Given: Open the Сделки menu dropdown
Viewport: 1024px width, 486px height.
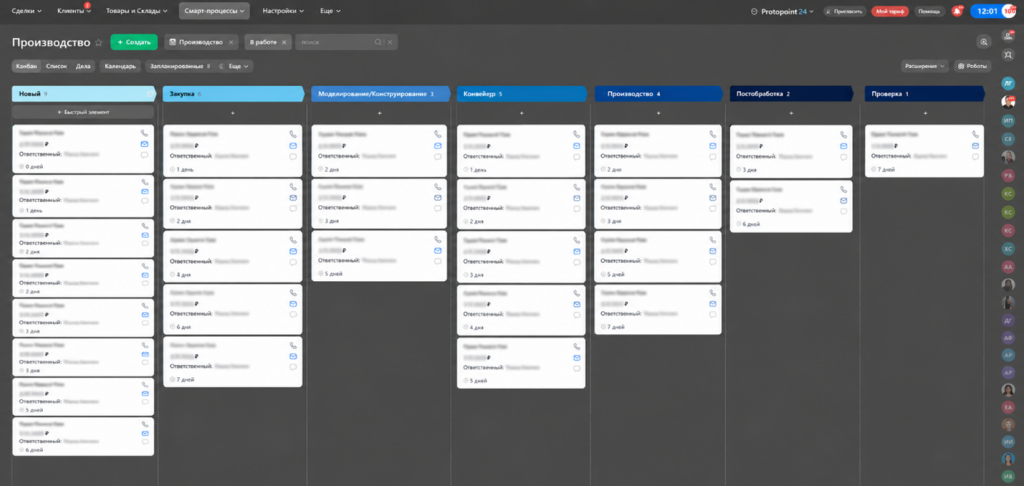Looking at the screenshot, I should pyautogui.click(x=27, y=11).
